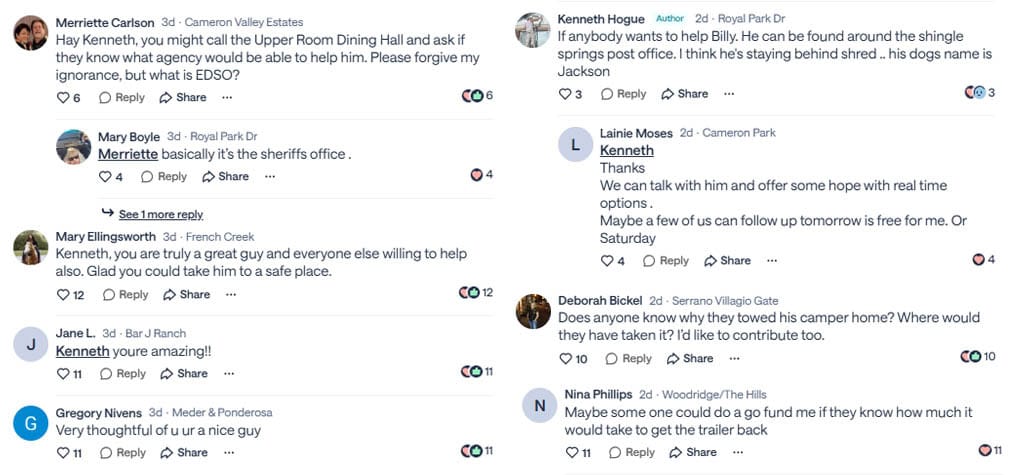Viewport: 1015px width, 475px height.
Task: Open more options on Mary Boyle's reply
Action: click(x=270, y=176)
